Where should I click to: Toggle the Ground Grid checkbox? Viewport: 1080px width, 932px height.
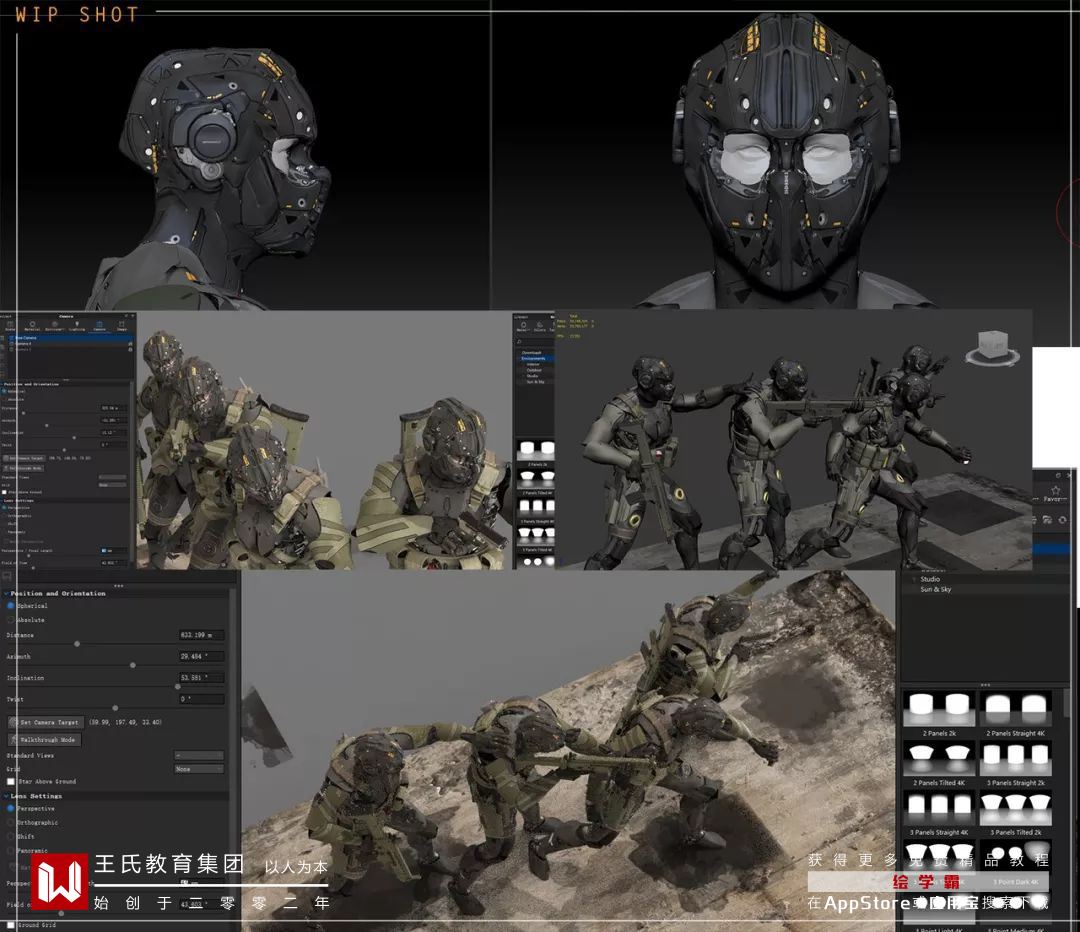click(10, 925)
